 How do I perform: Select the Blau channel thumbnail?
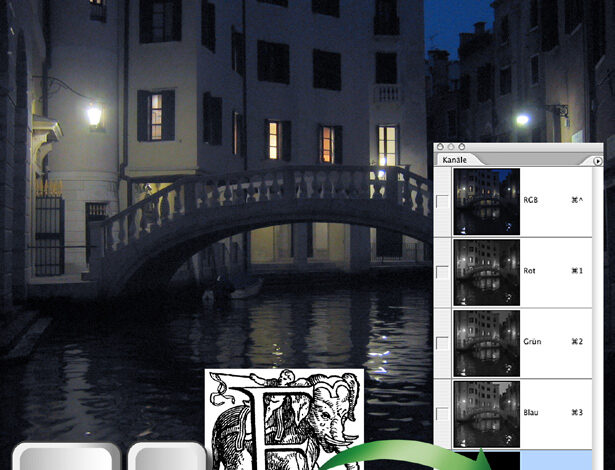coord(487,414)
